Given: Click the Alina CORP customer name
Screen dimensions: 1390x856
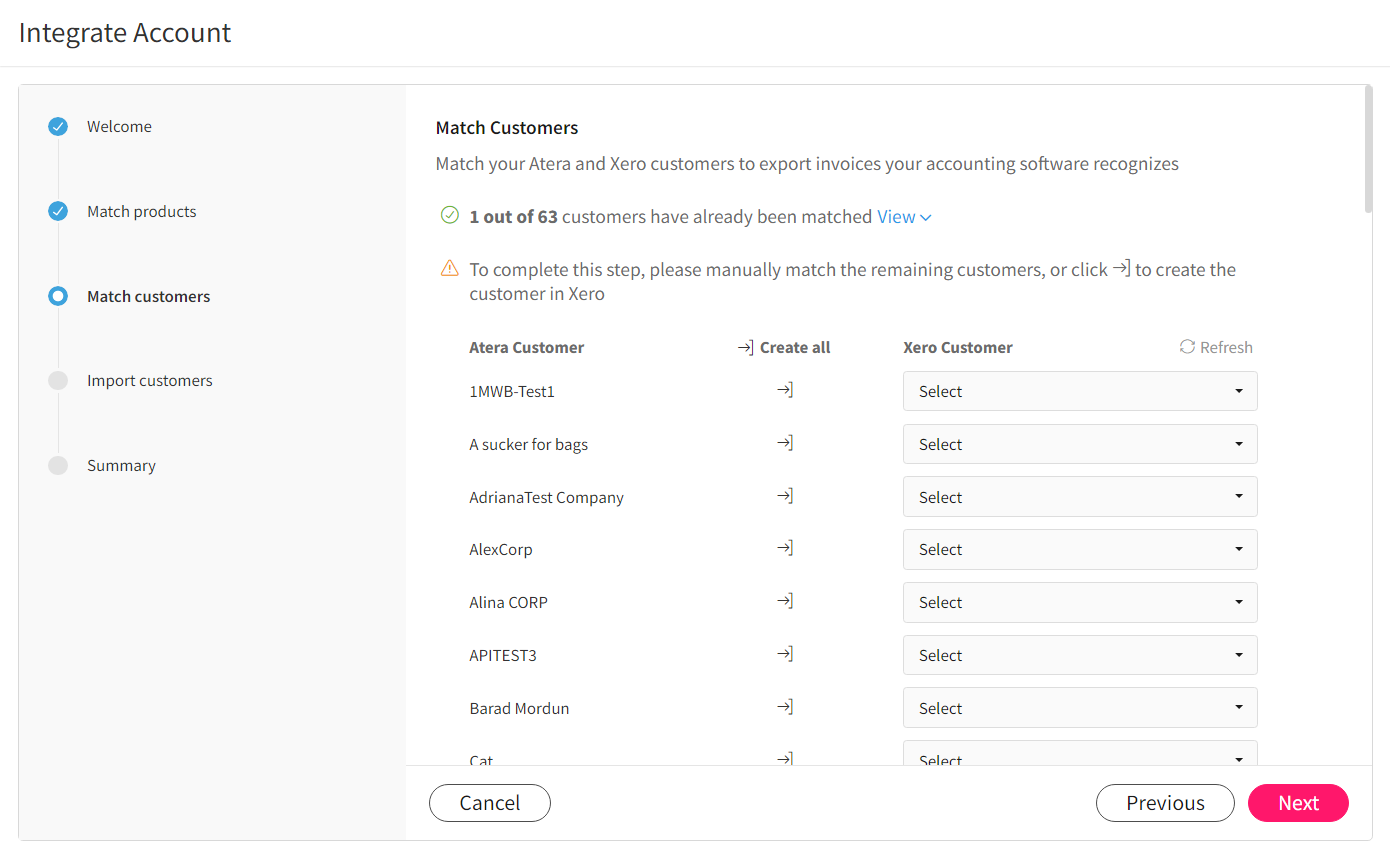Looking at the screenshot, I should tap(509, 603).
